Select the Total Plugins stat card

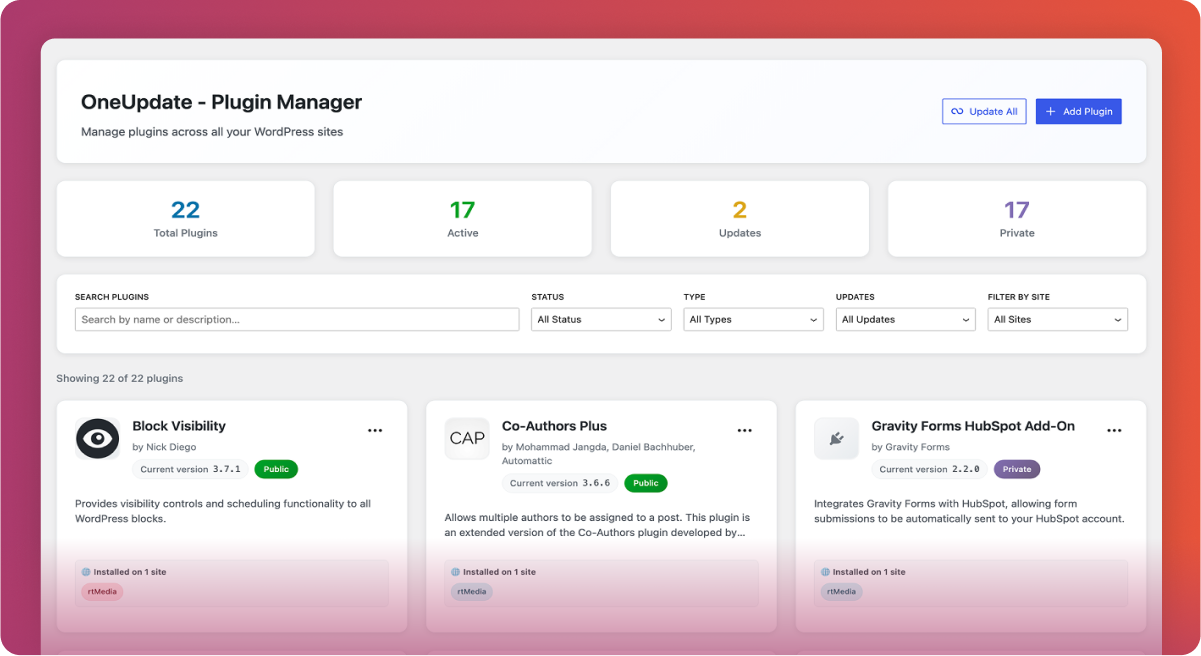[185, 218]
